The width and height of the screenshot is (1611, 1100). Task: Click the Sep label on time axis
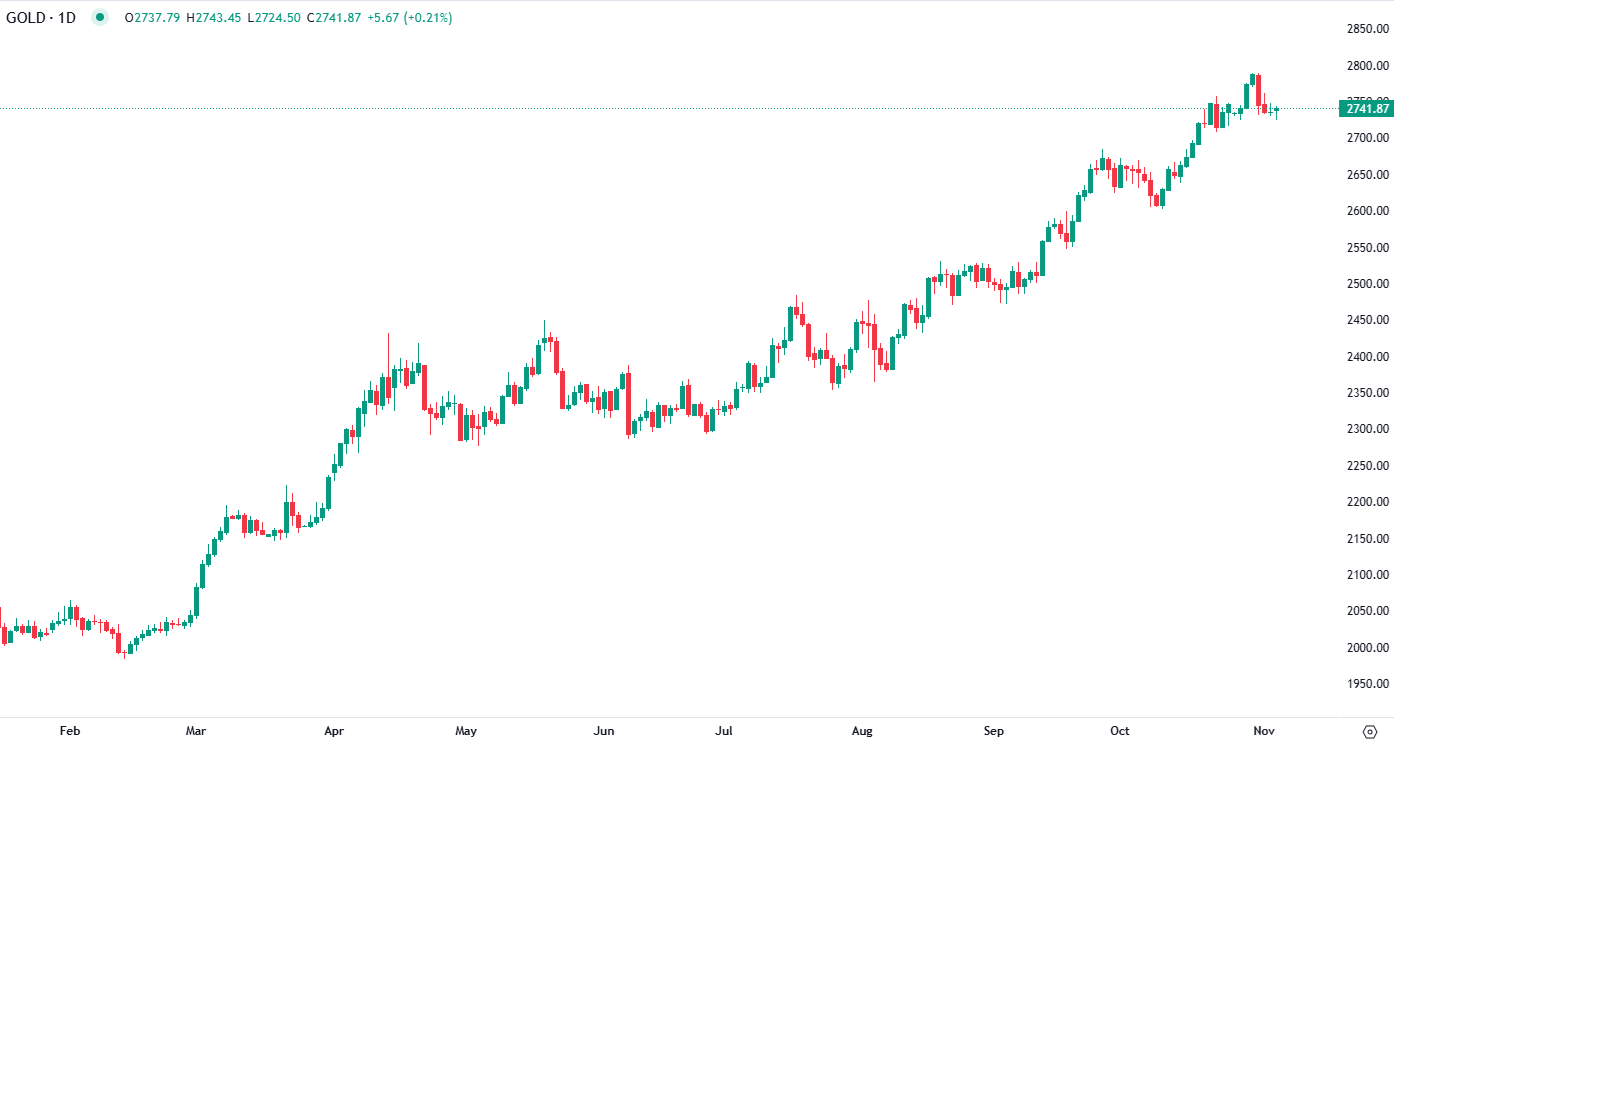[993, 731]
